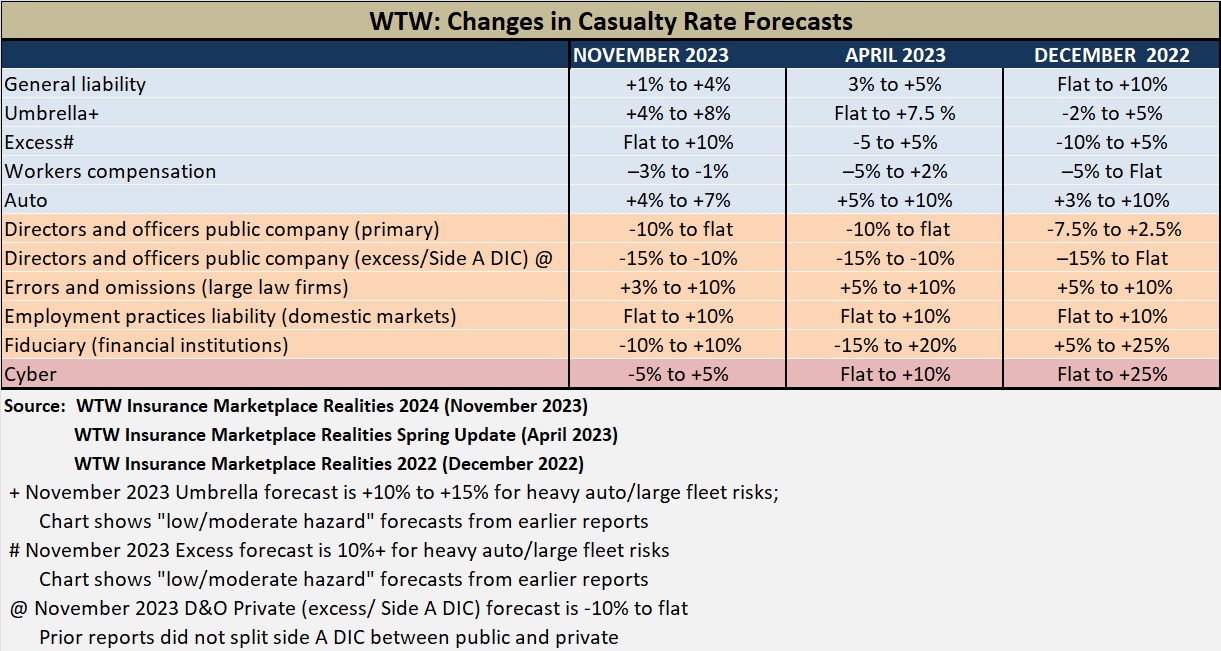Click the Workers compensation row label
The image size is (1221, 651).
pyautogui.click(x=110, y=171)
